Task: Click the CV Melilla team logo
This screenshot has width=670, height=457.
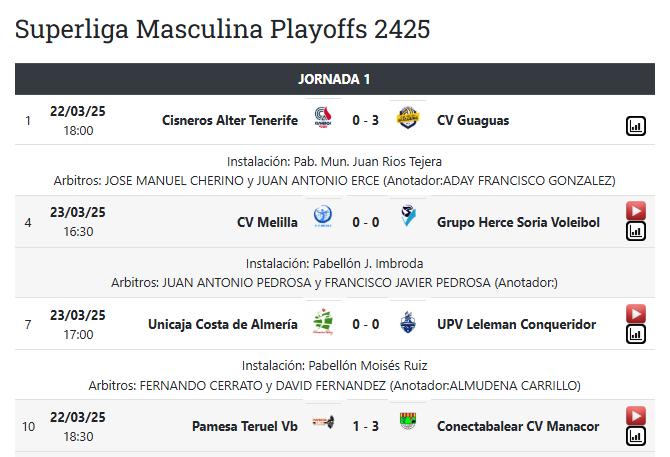Action: [x=323, y=222]
